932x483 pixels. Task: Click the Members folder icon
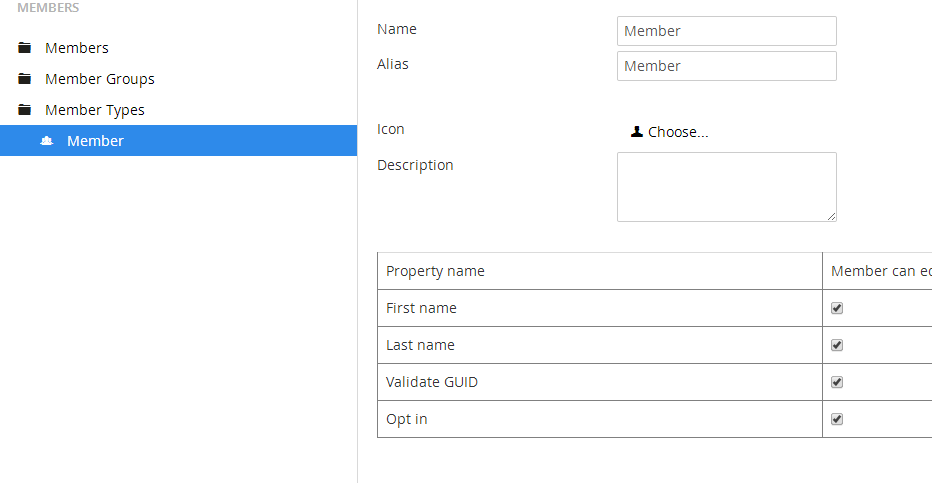pos(24,48)
